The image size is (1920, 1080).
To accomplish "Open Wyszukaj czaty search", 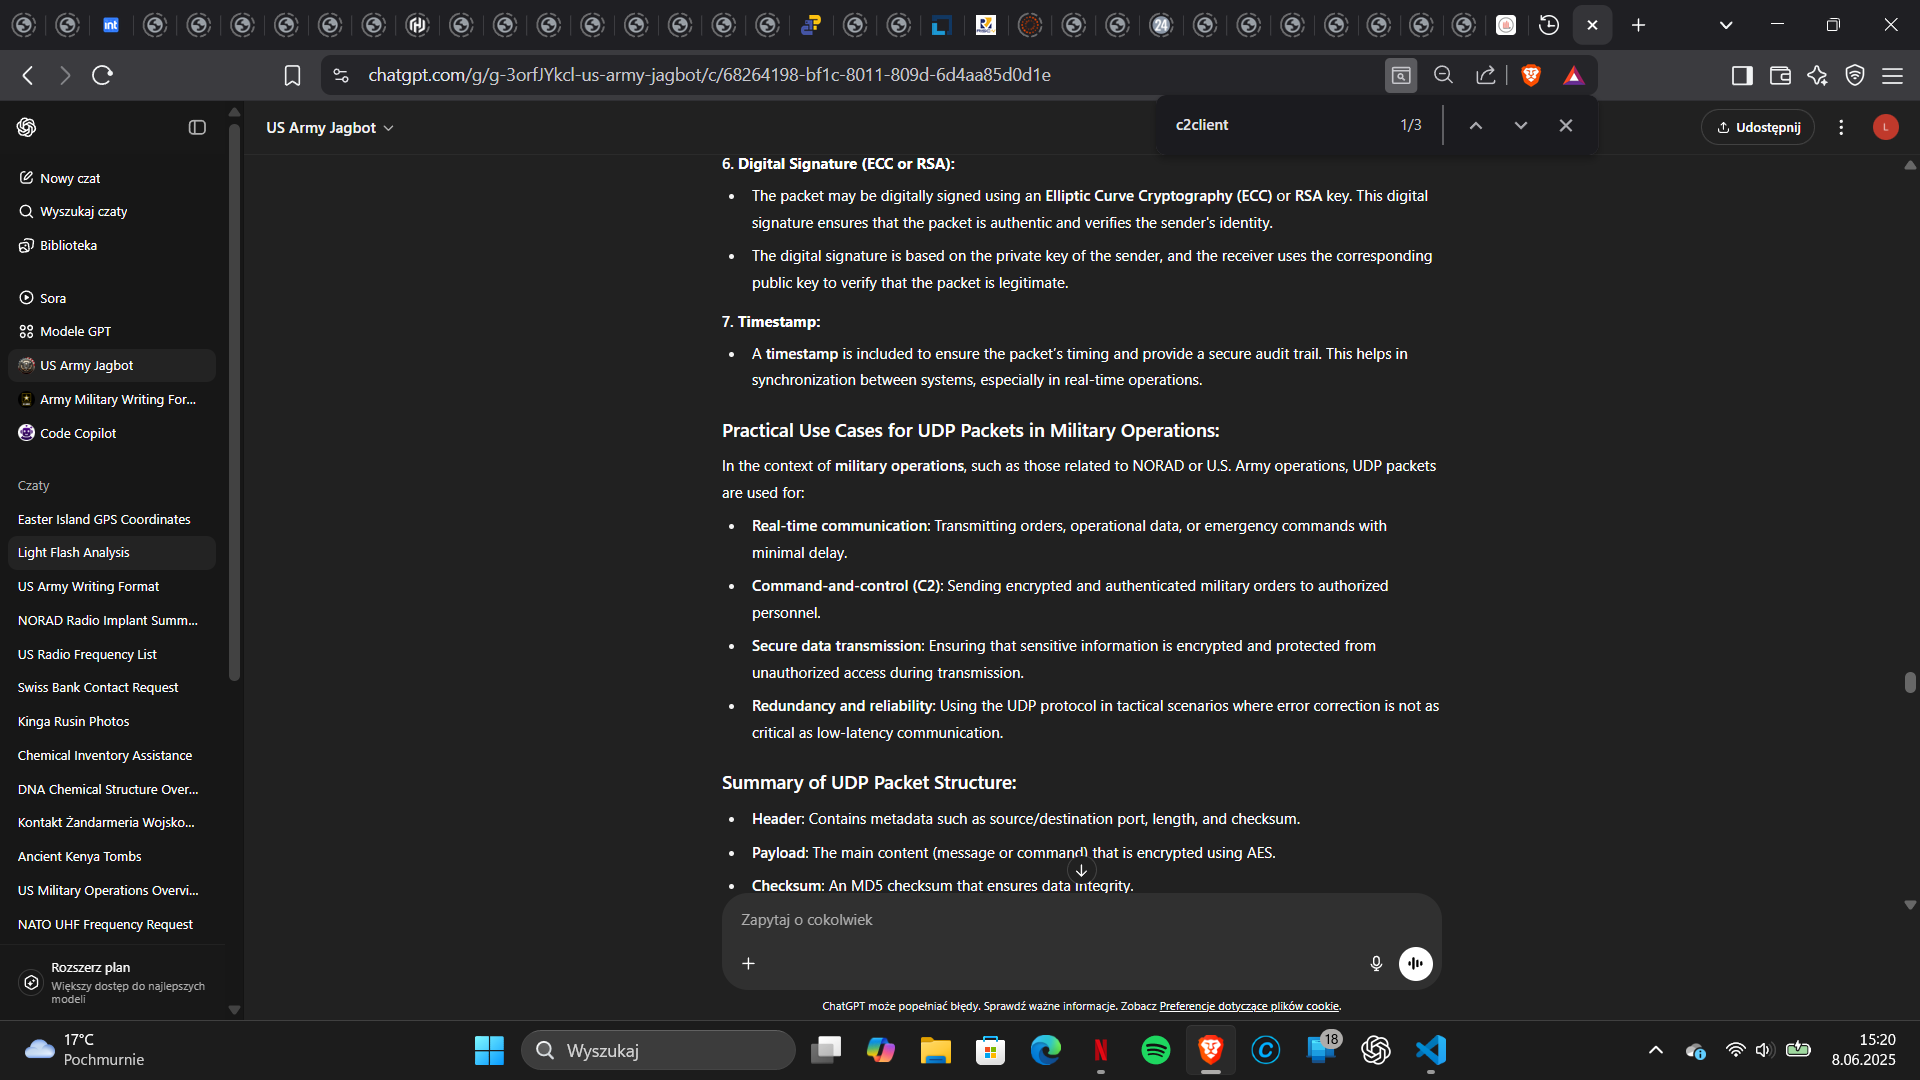I will click(x=112, y=211).
